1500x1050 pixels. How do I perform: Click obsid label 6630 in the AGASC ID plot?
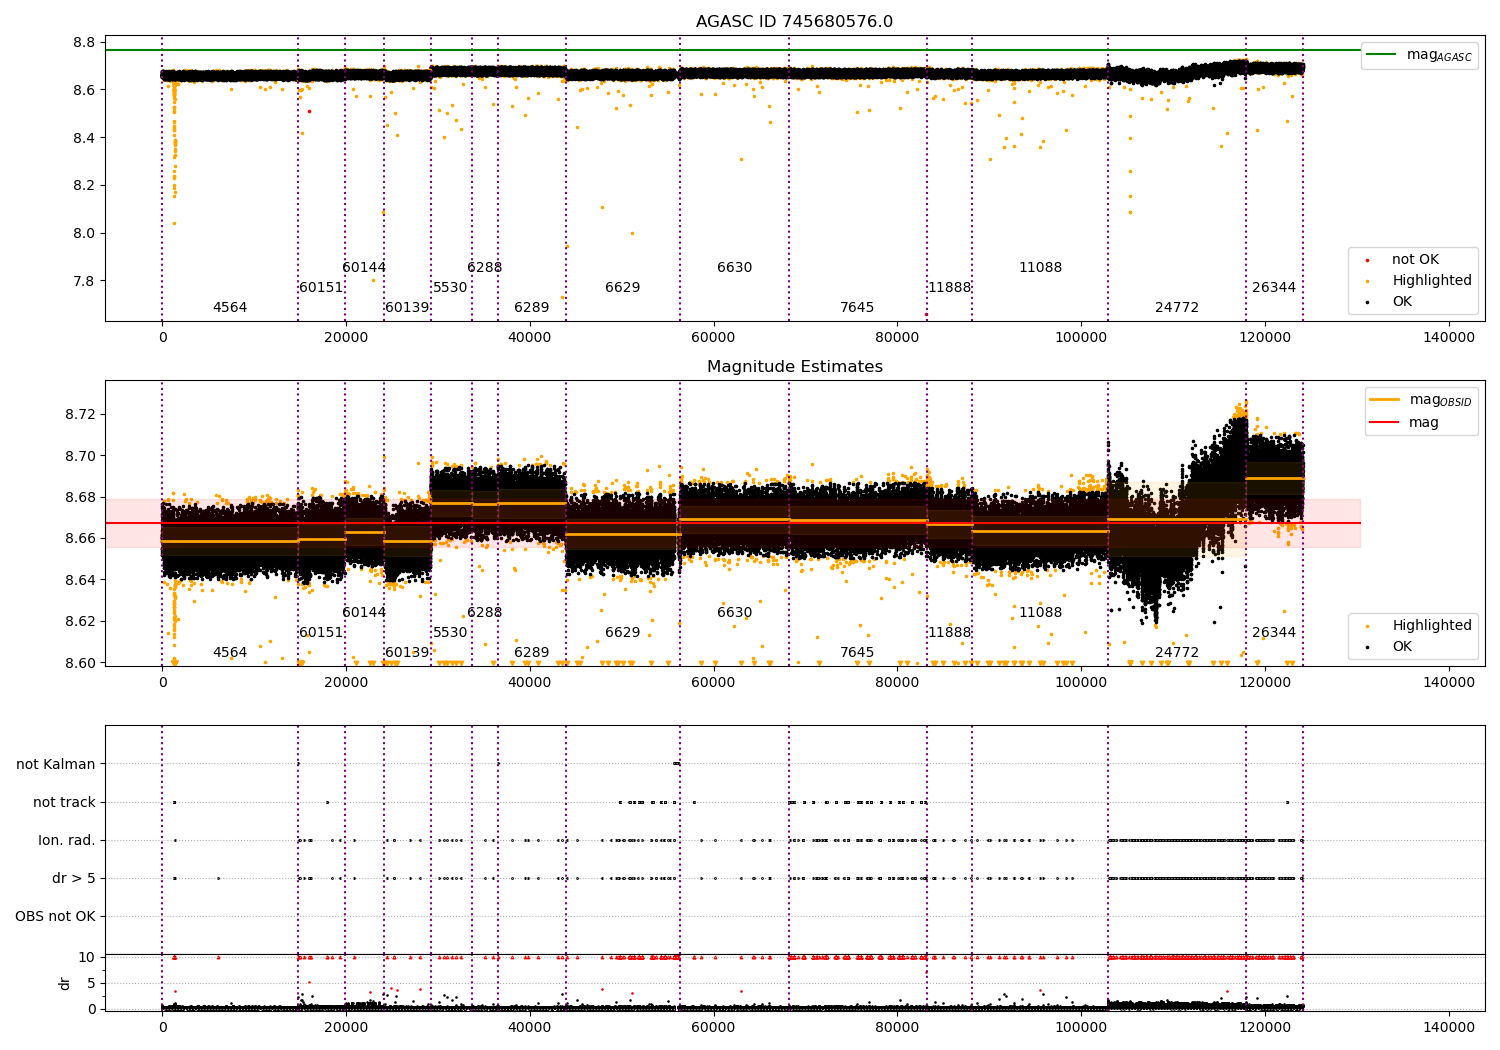click(x=735, y=268)
